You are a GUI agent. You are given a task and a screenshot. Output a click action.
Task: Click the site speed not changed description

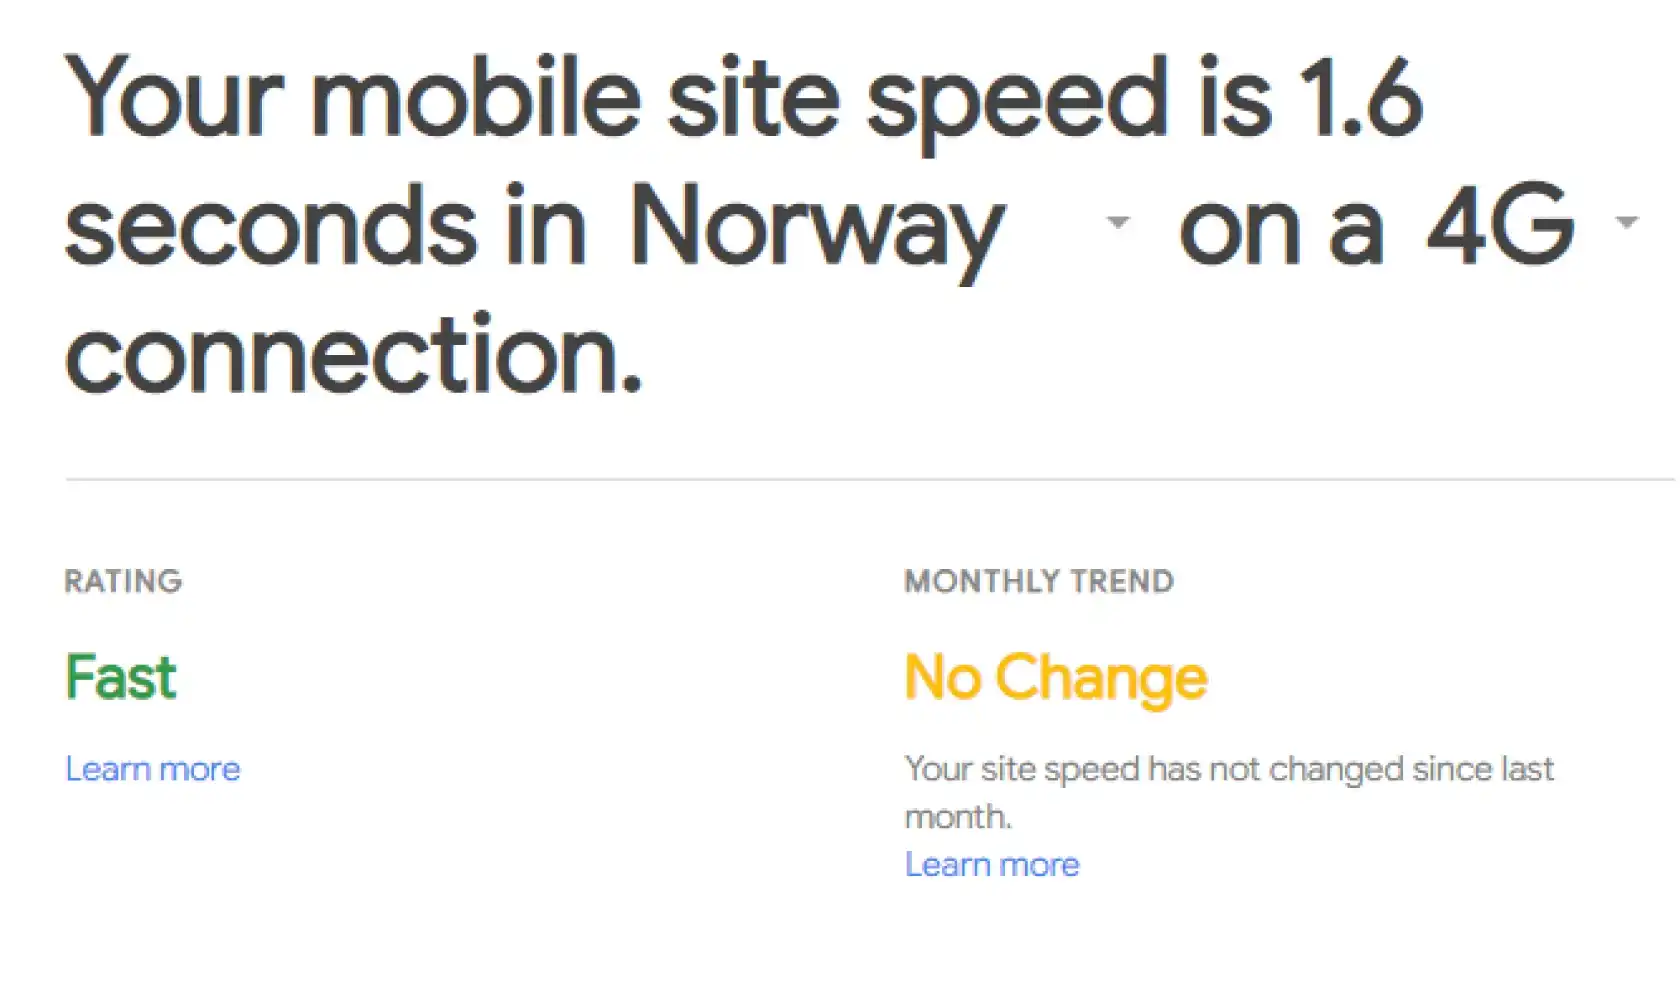1229,769
